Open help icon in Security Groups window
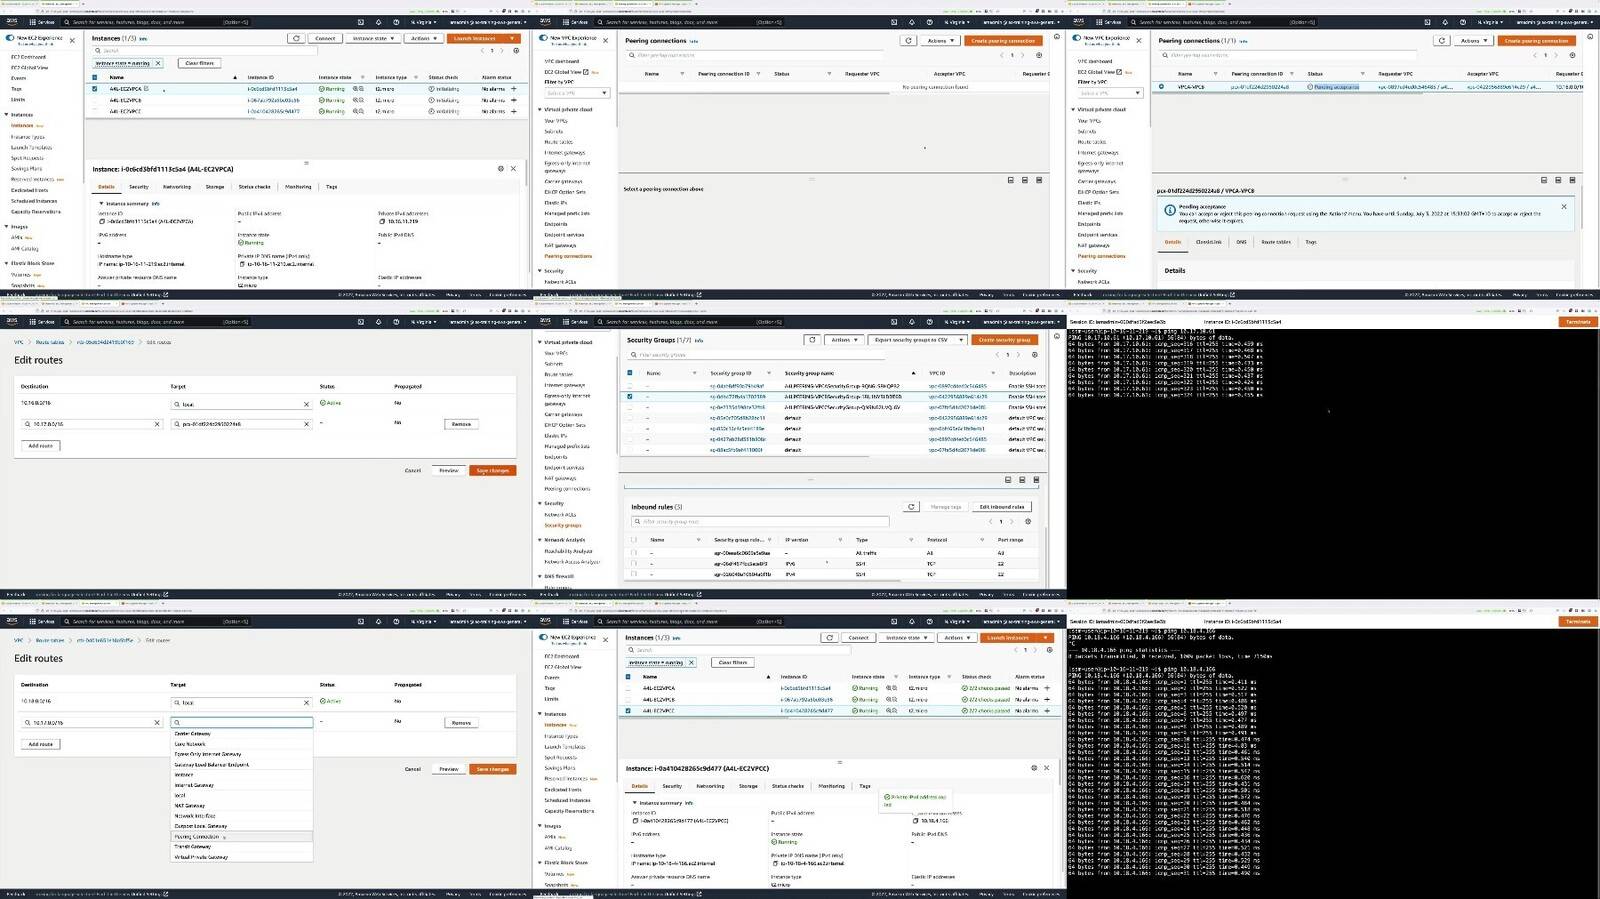This screenshot has width=1600, height=899. (928, 322)
